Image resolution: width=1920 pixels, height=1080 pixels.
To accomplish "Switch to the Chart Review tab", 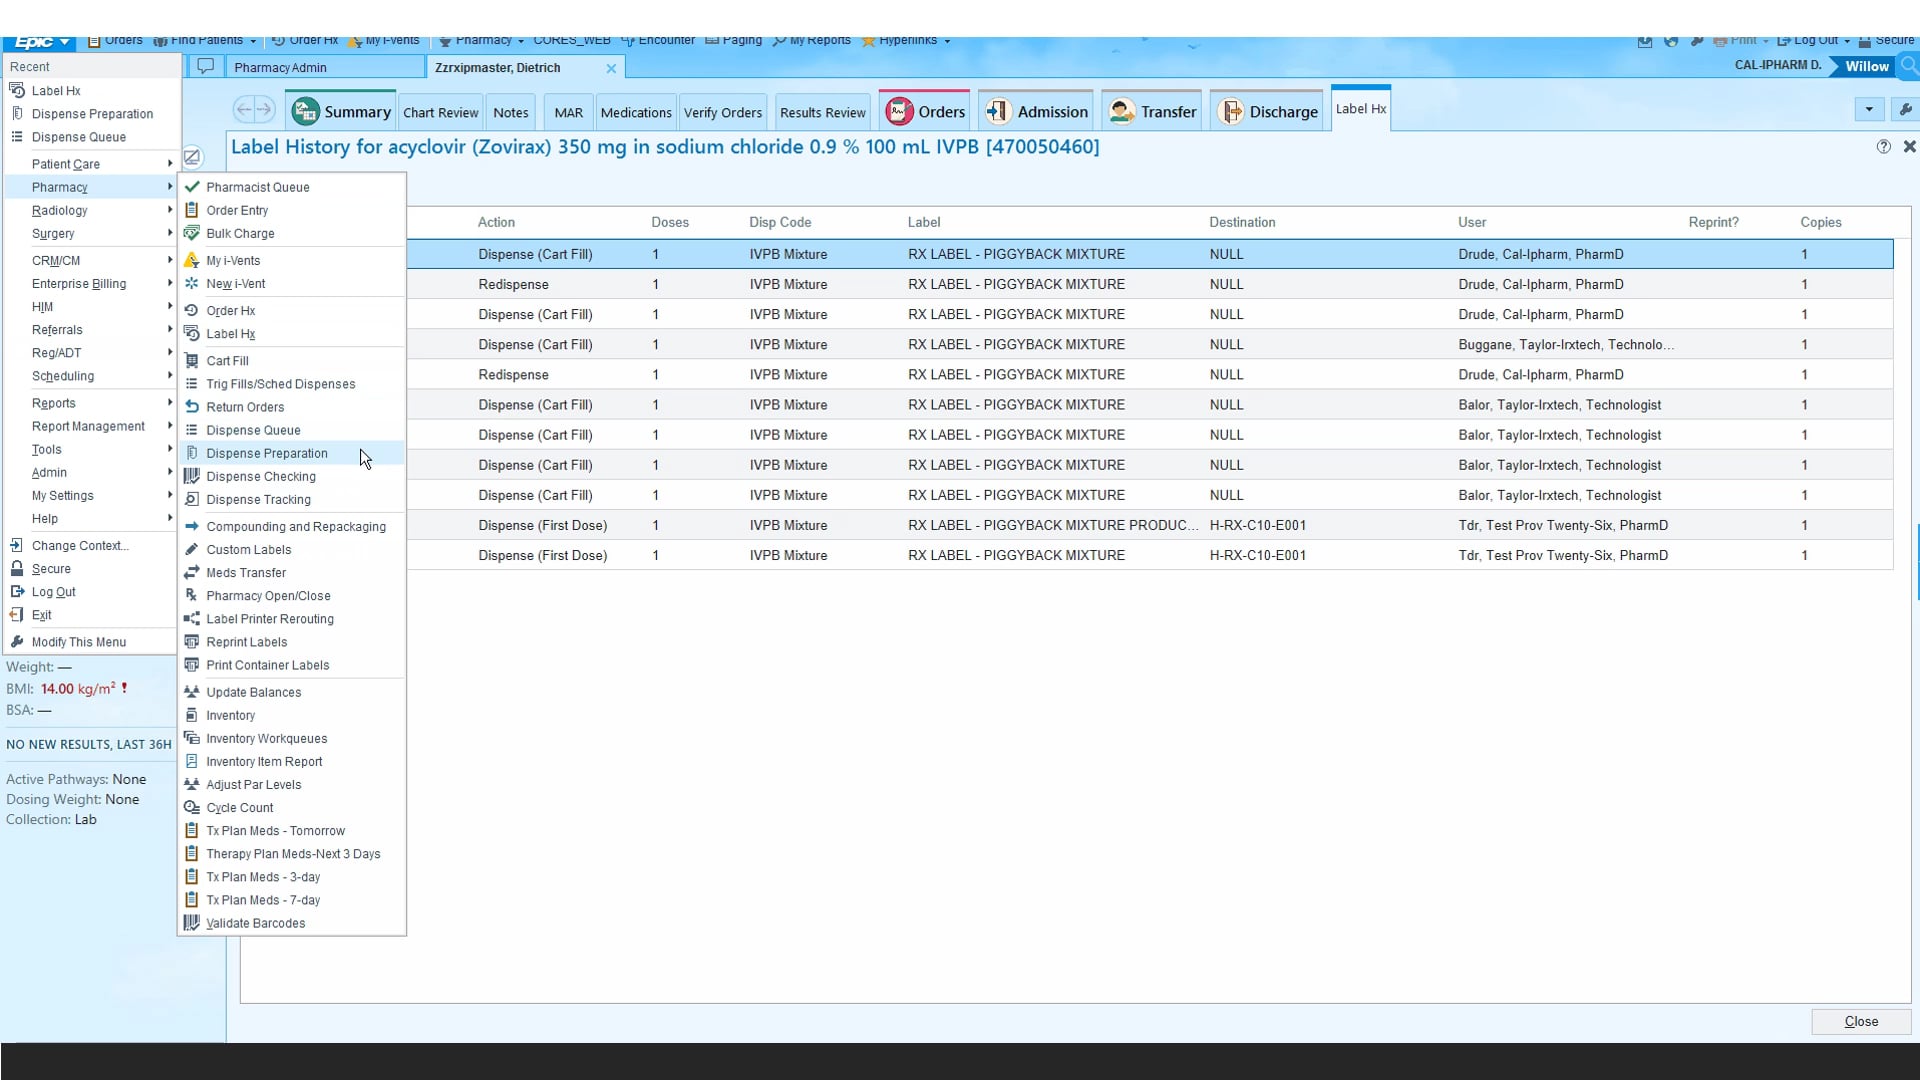I will click(x=440, y=112).
